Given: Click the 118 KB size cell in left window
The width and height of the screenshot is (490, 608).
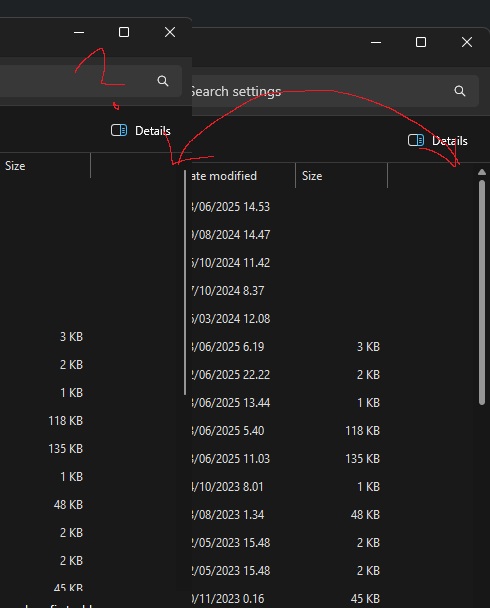Looking at the screenshot, I should coord(66,421).
